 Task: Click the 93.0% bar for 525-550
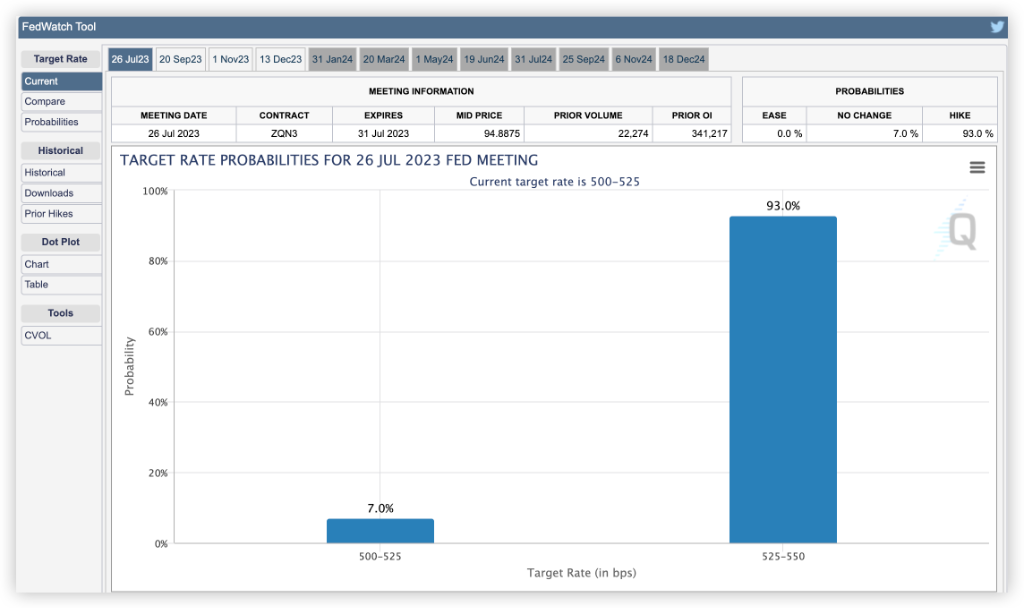point(783,379)
